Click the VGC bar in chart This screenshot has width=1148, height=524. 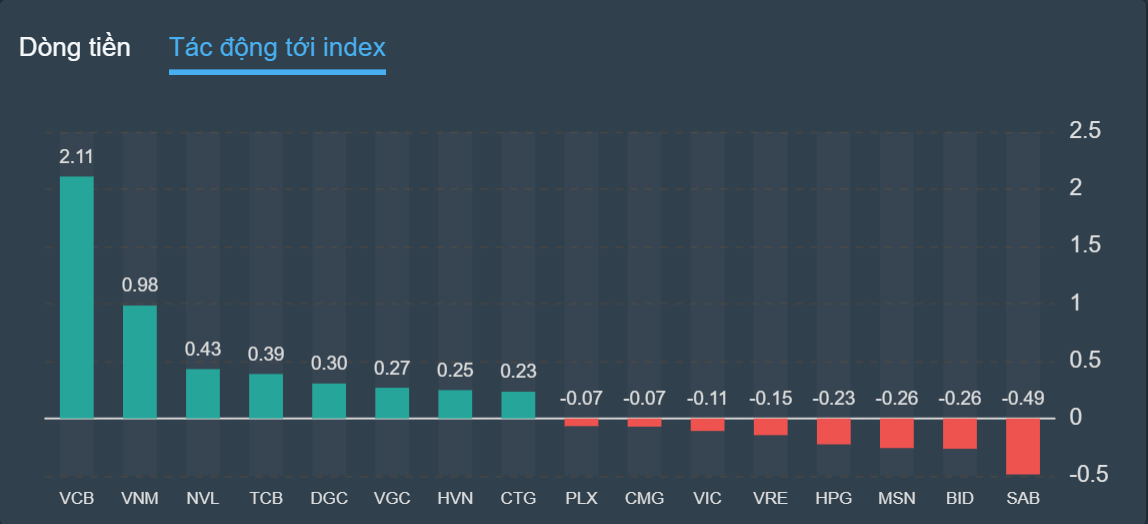pos(392,402)
